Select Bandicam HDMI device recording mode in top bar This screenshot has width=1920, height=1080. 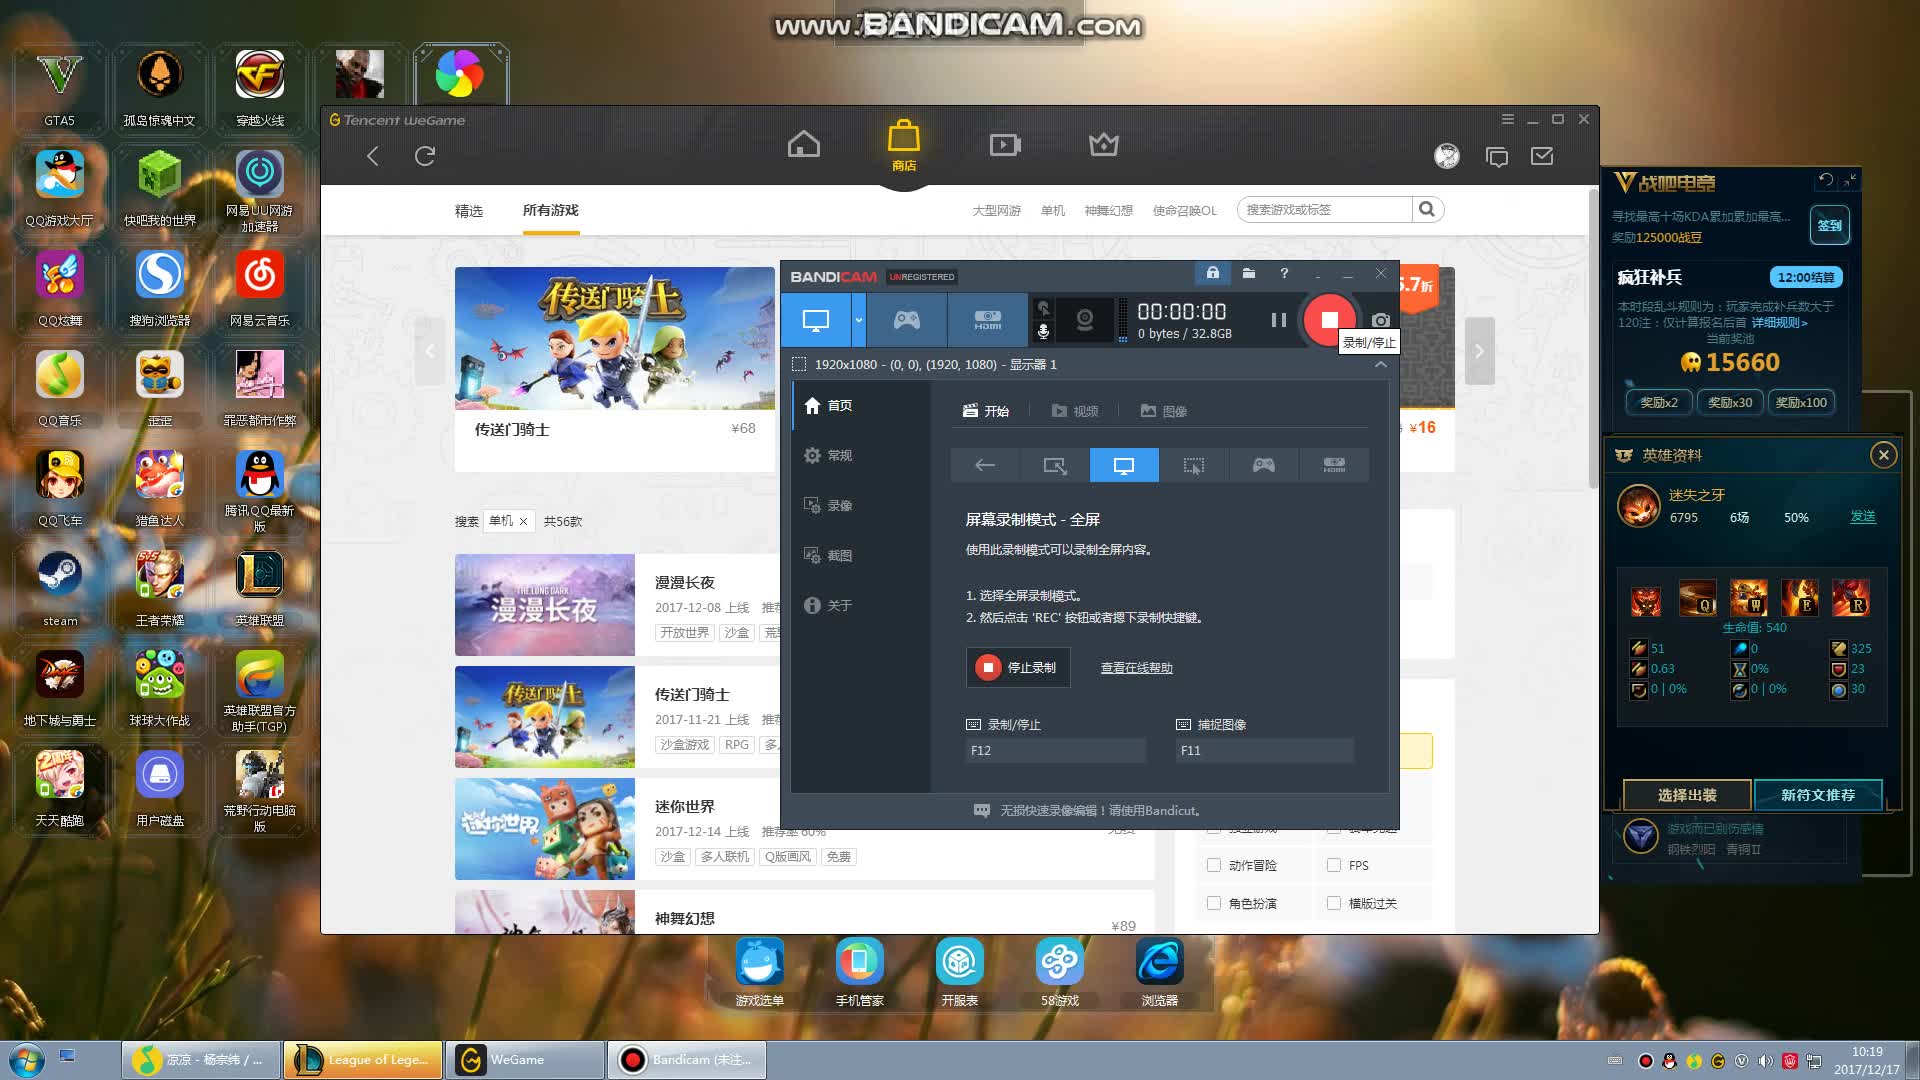(x=988, y=320)
